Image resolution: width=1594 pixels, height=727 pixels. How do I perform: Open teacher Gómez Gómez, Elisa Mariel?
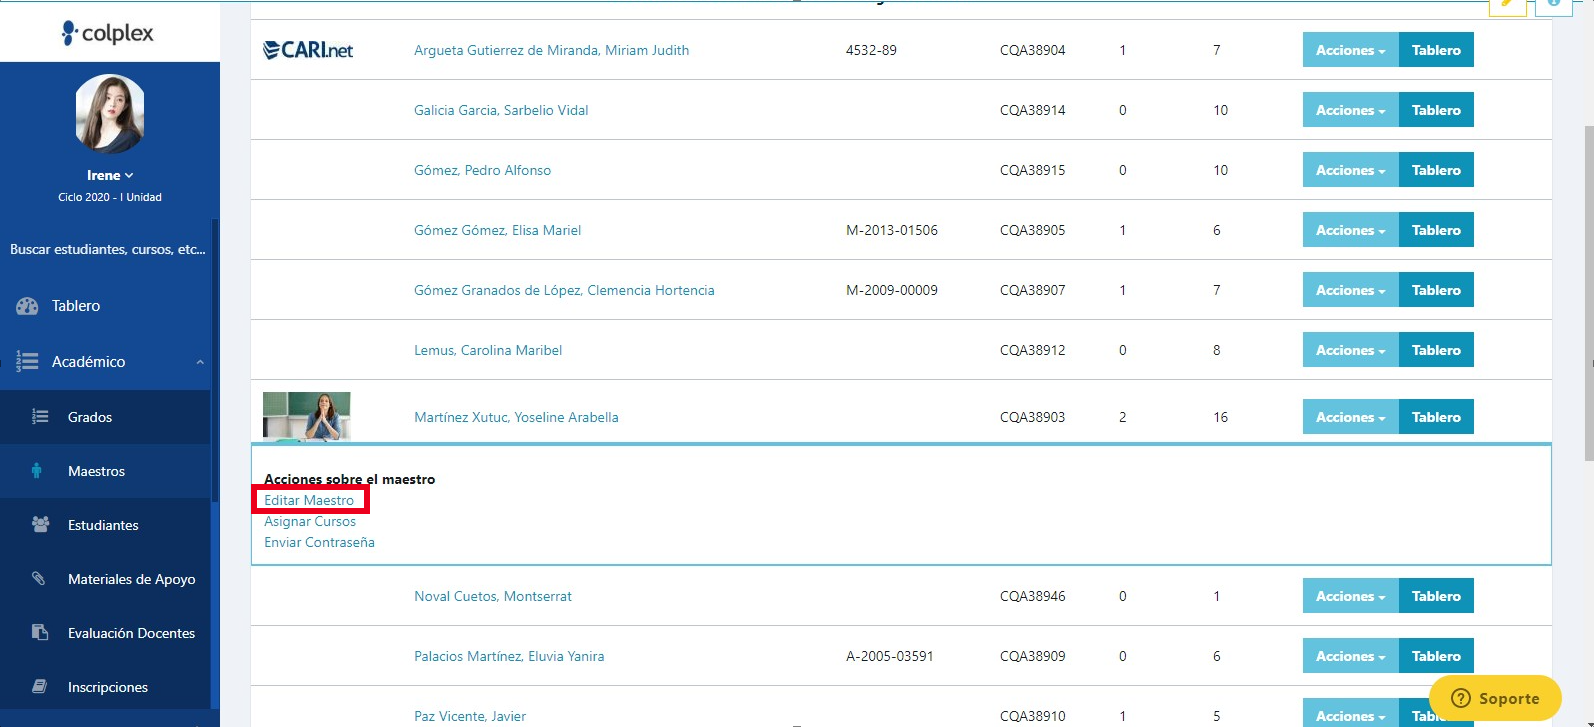(x=497, y=230)
